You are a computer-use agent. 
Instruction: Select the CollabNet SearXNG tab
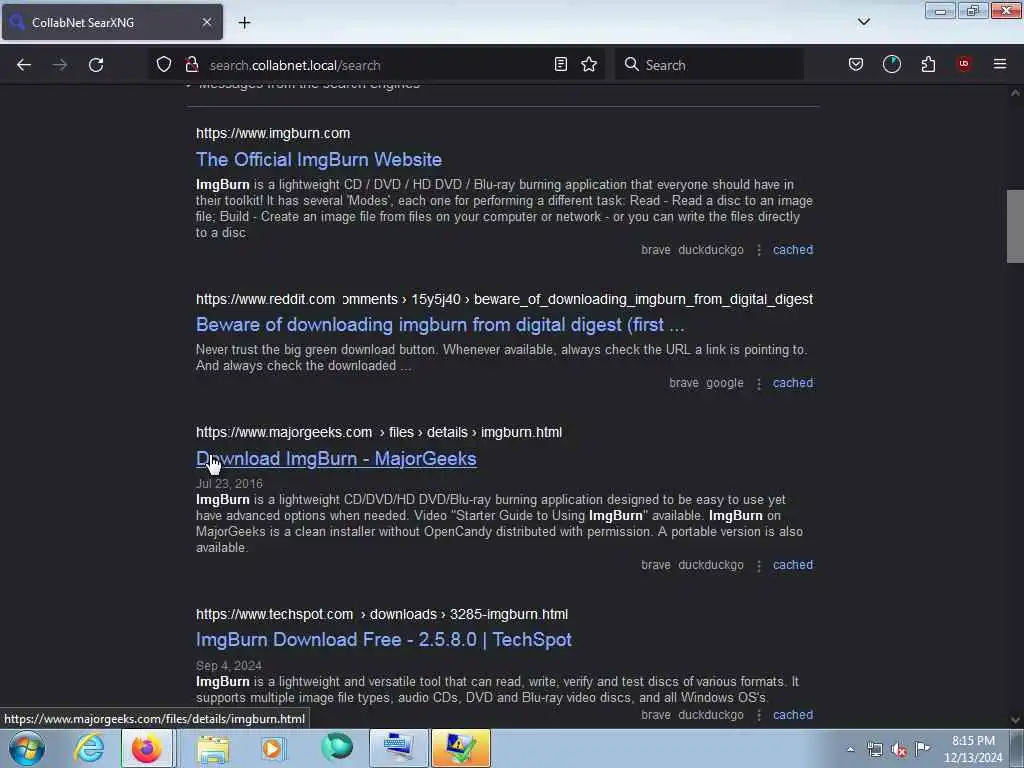(112, 22)
